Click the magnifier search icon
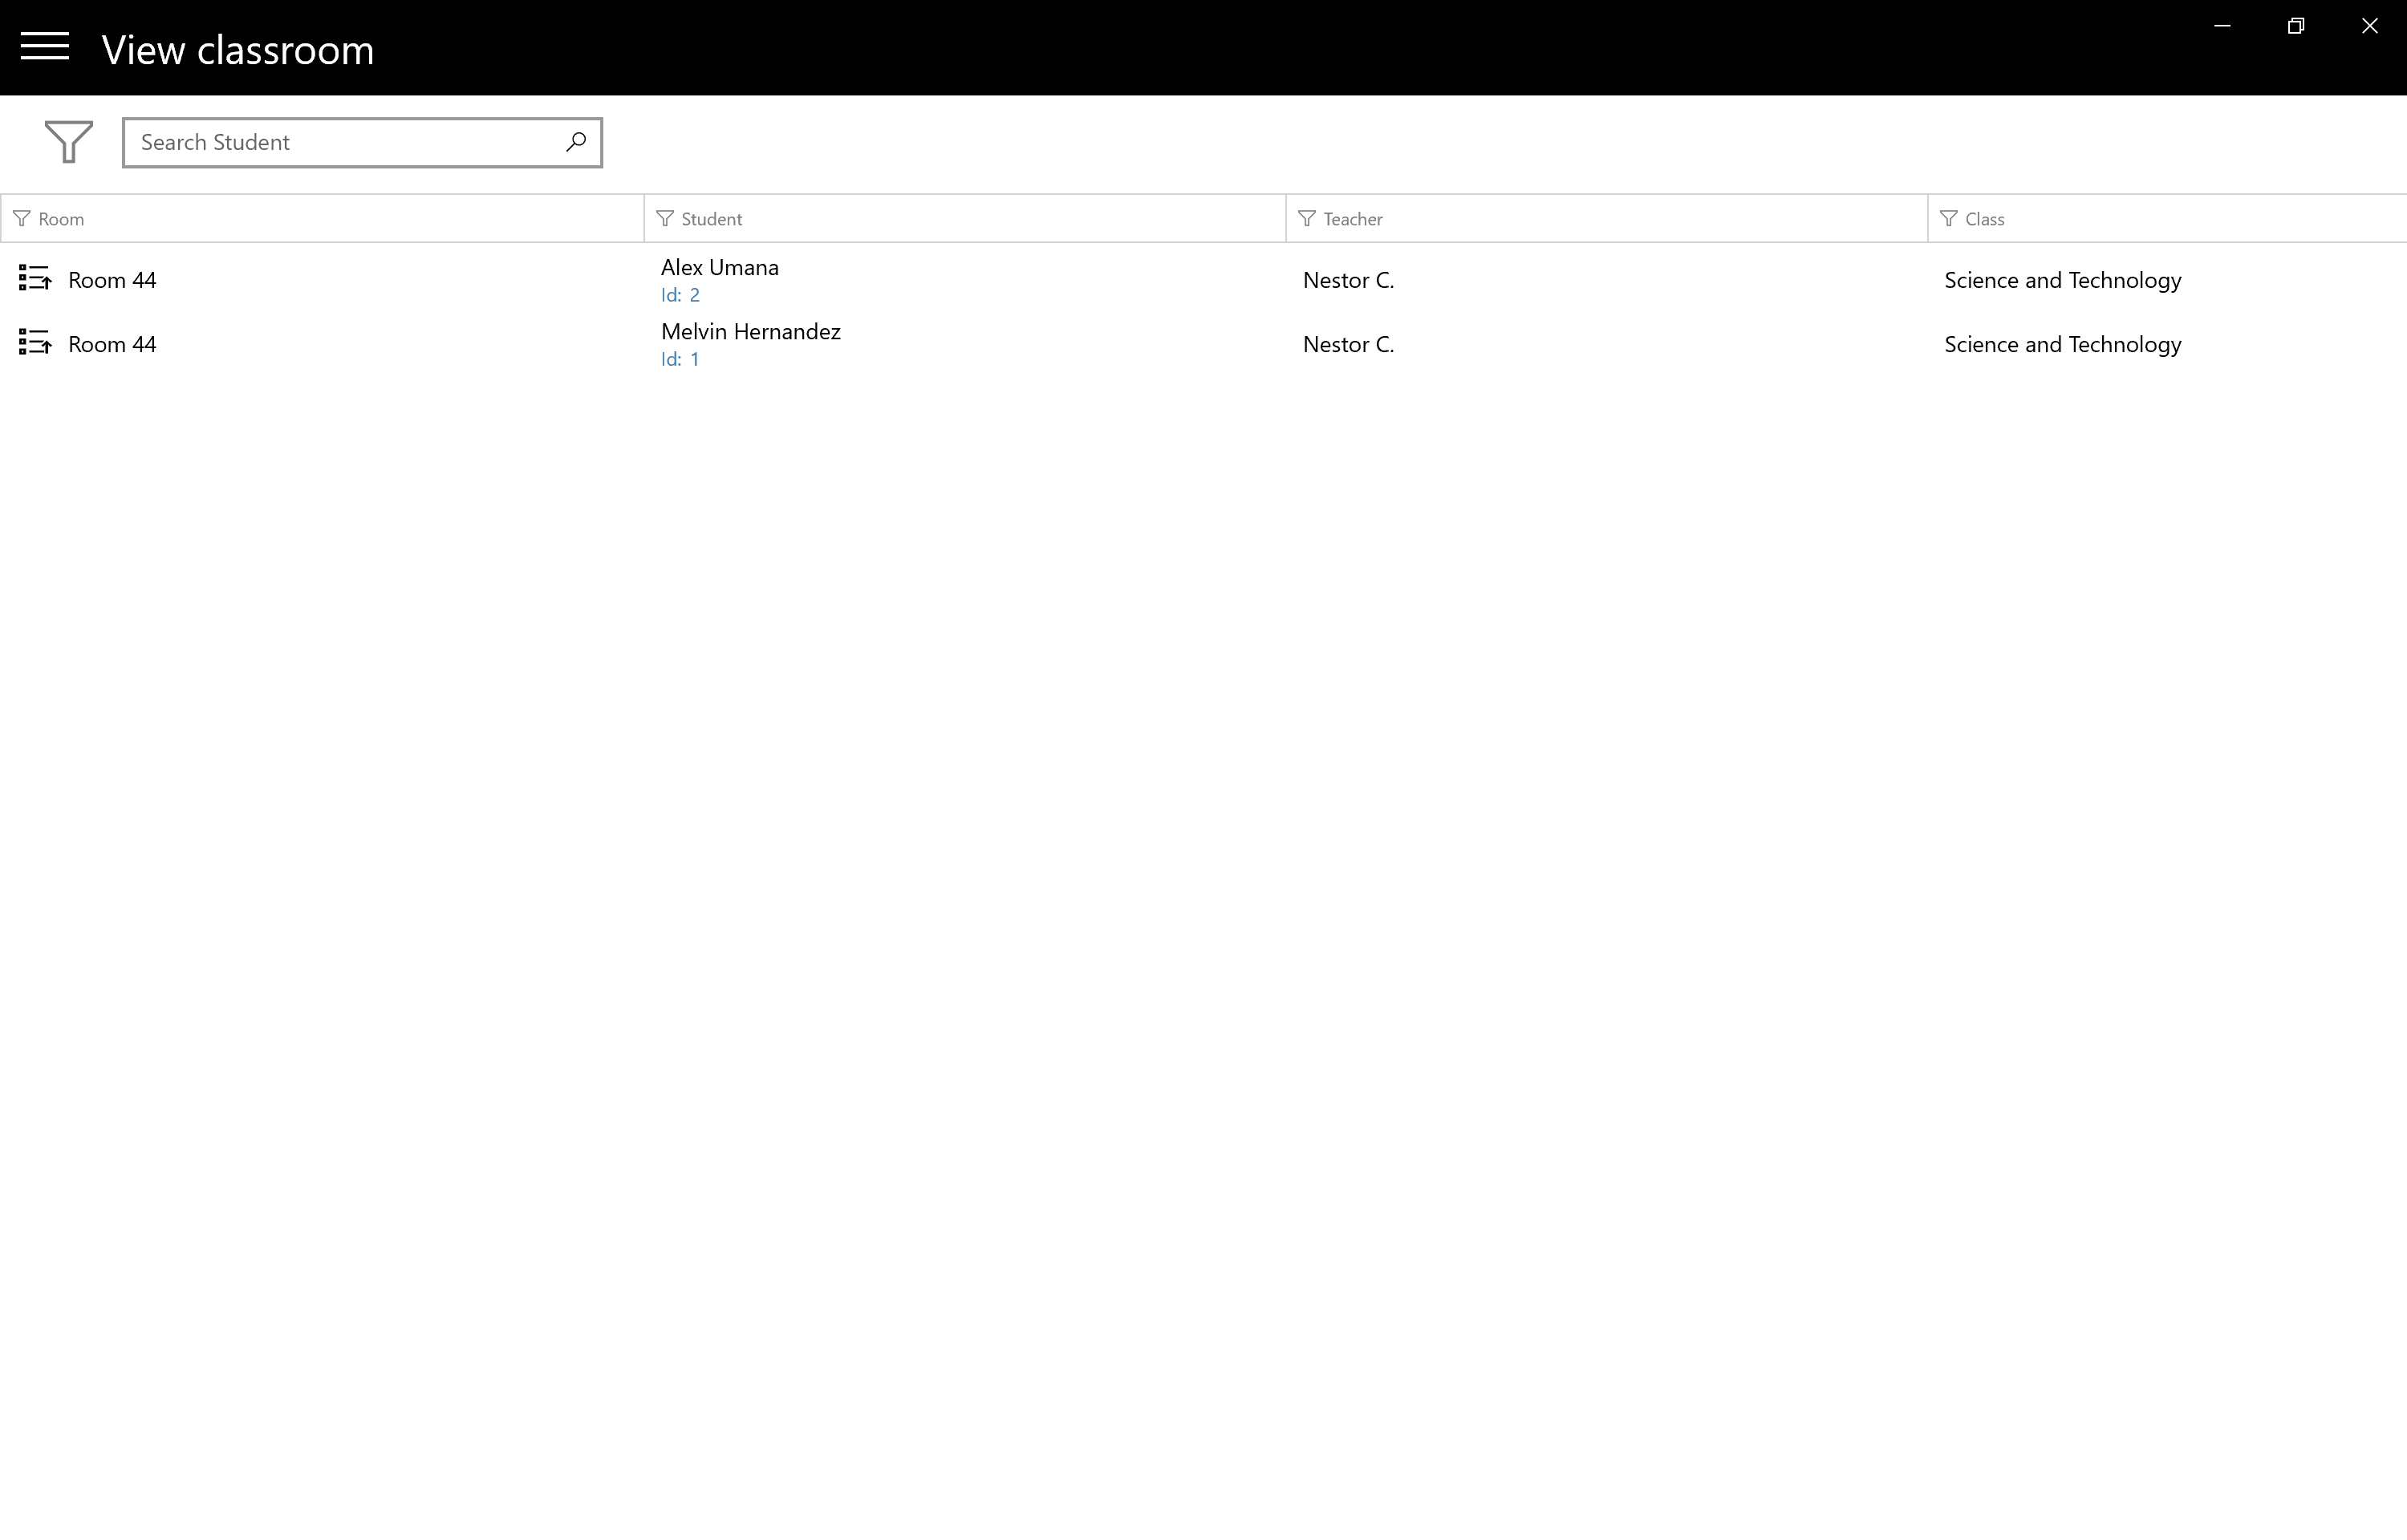The image size is (2407, 1540). tap(576, 142)
